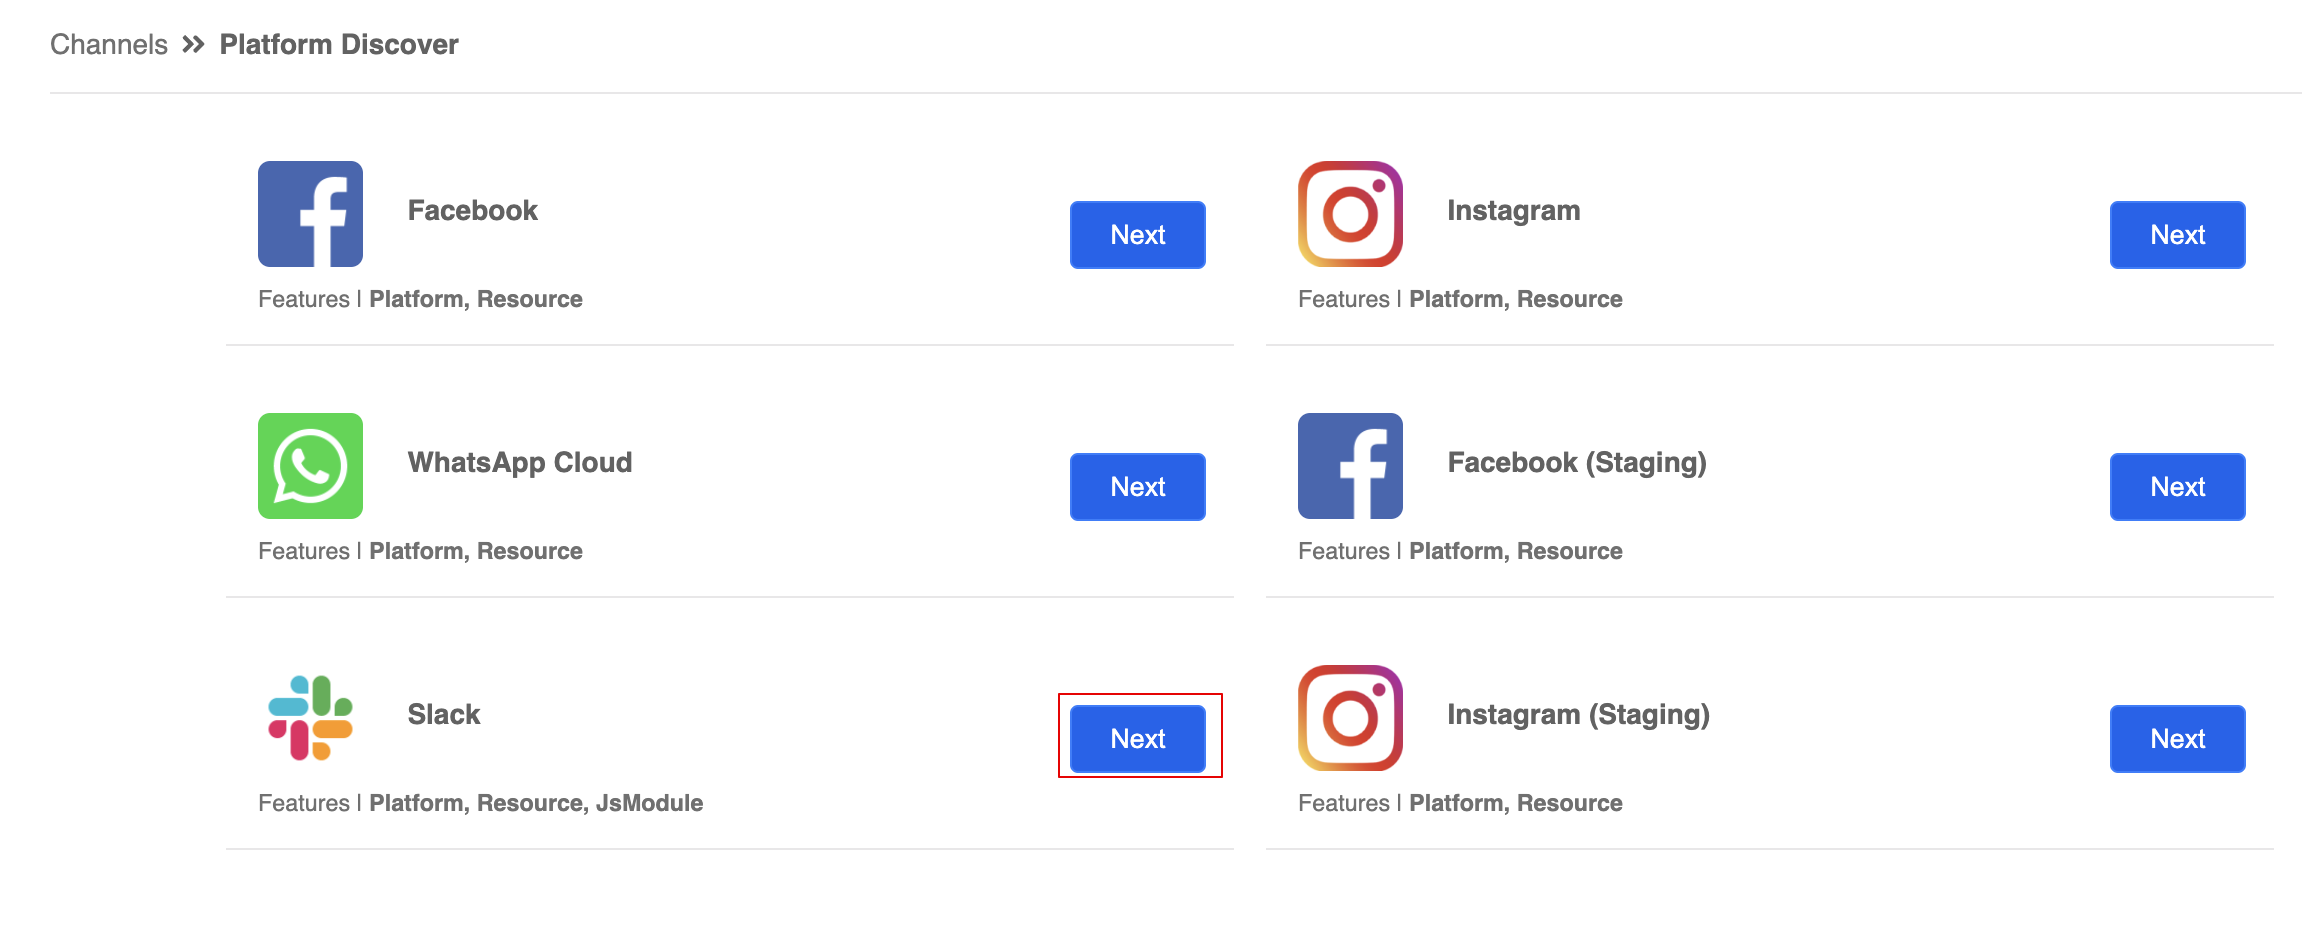Click the Slack logo icon

[x=310, y=718]
